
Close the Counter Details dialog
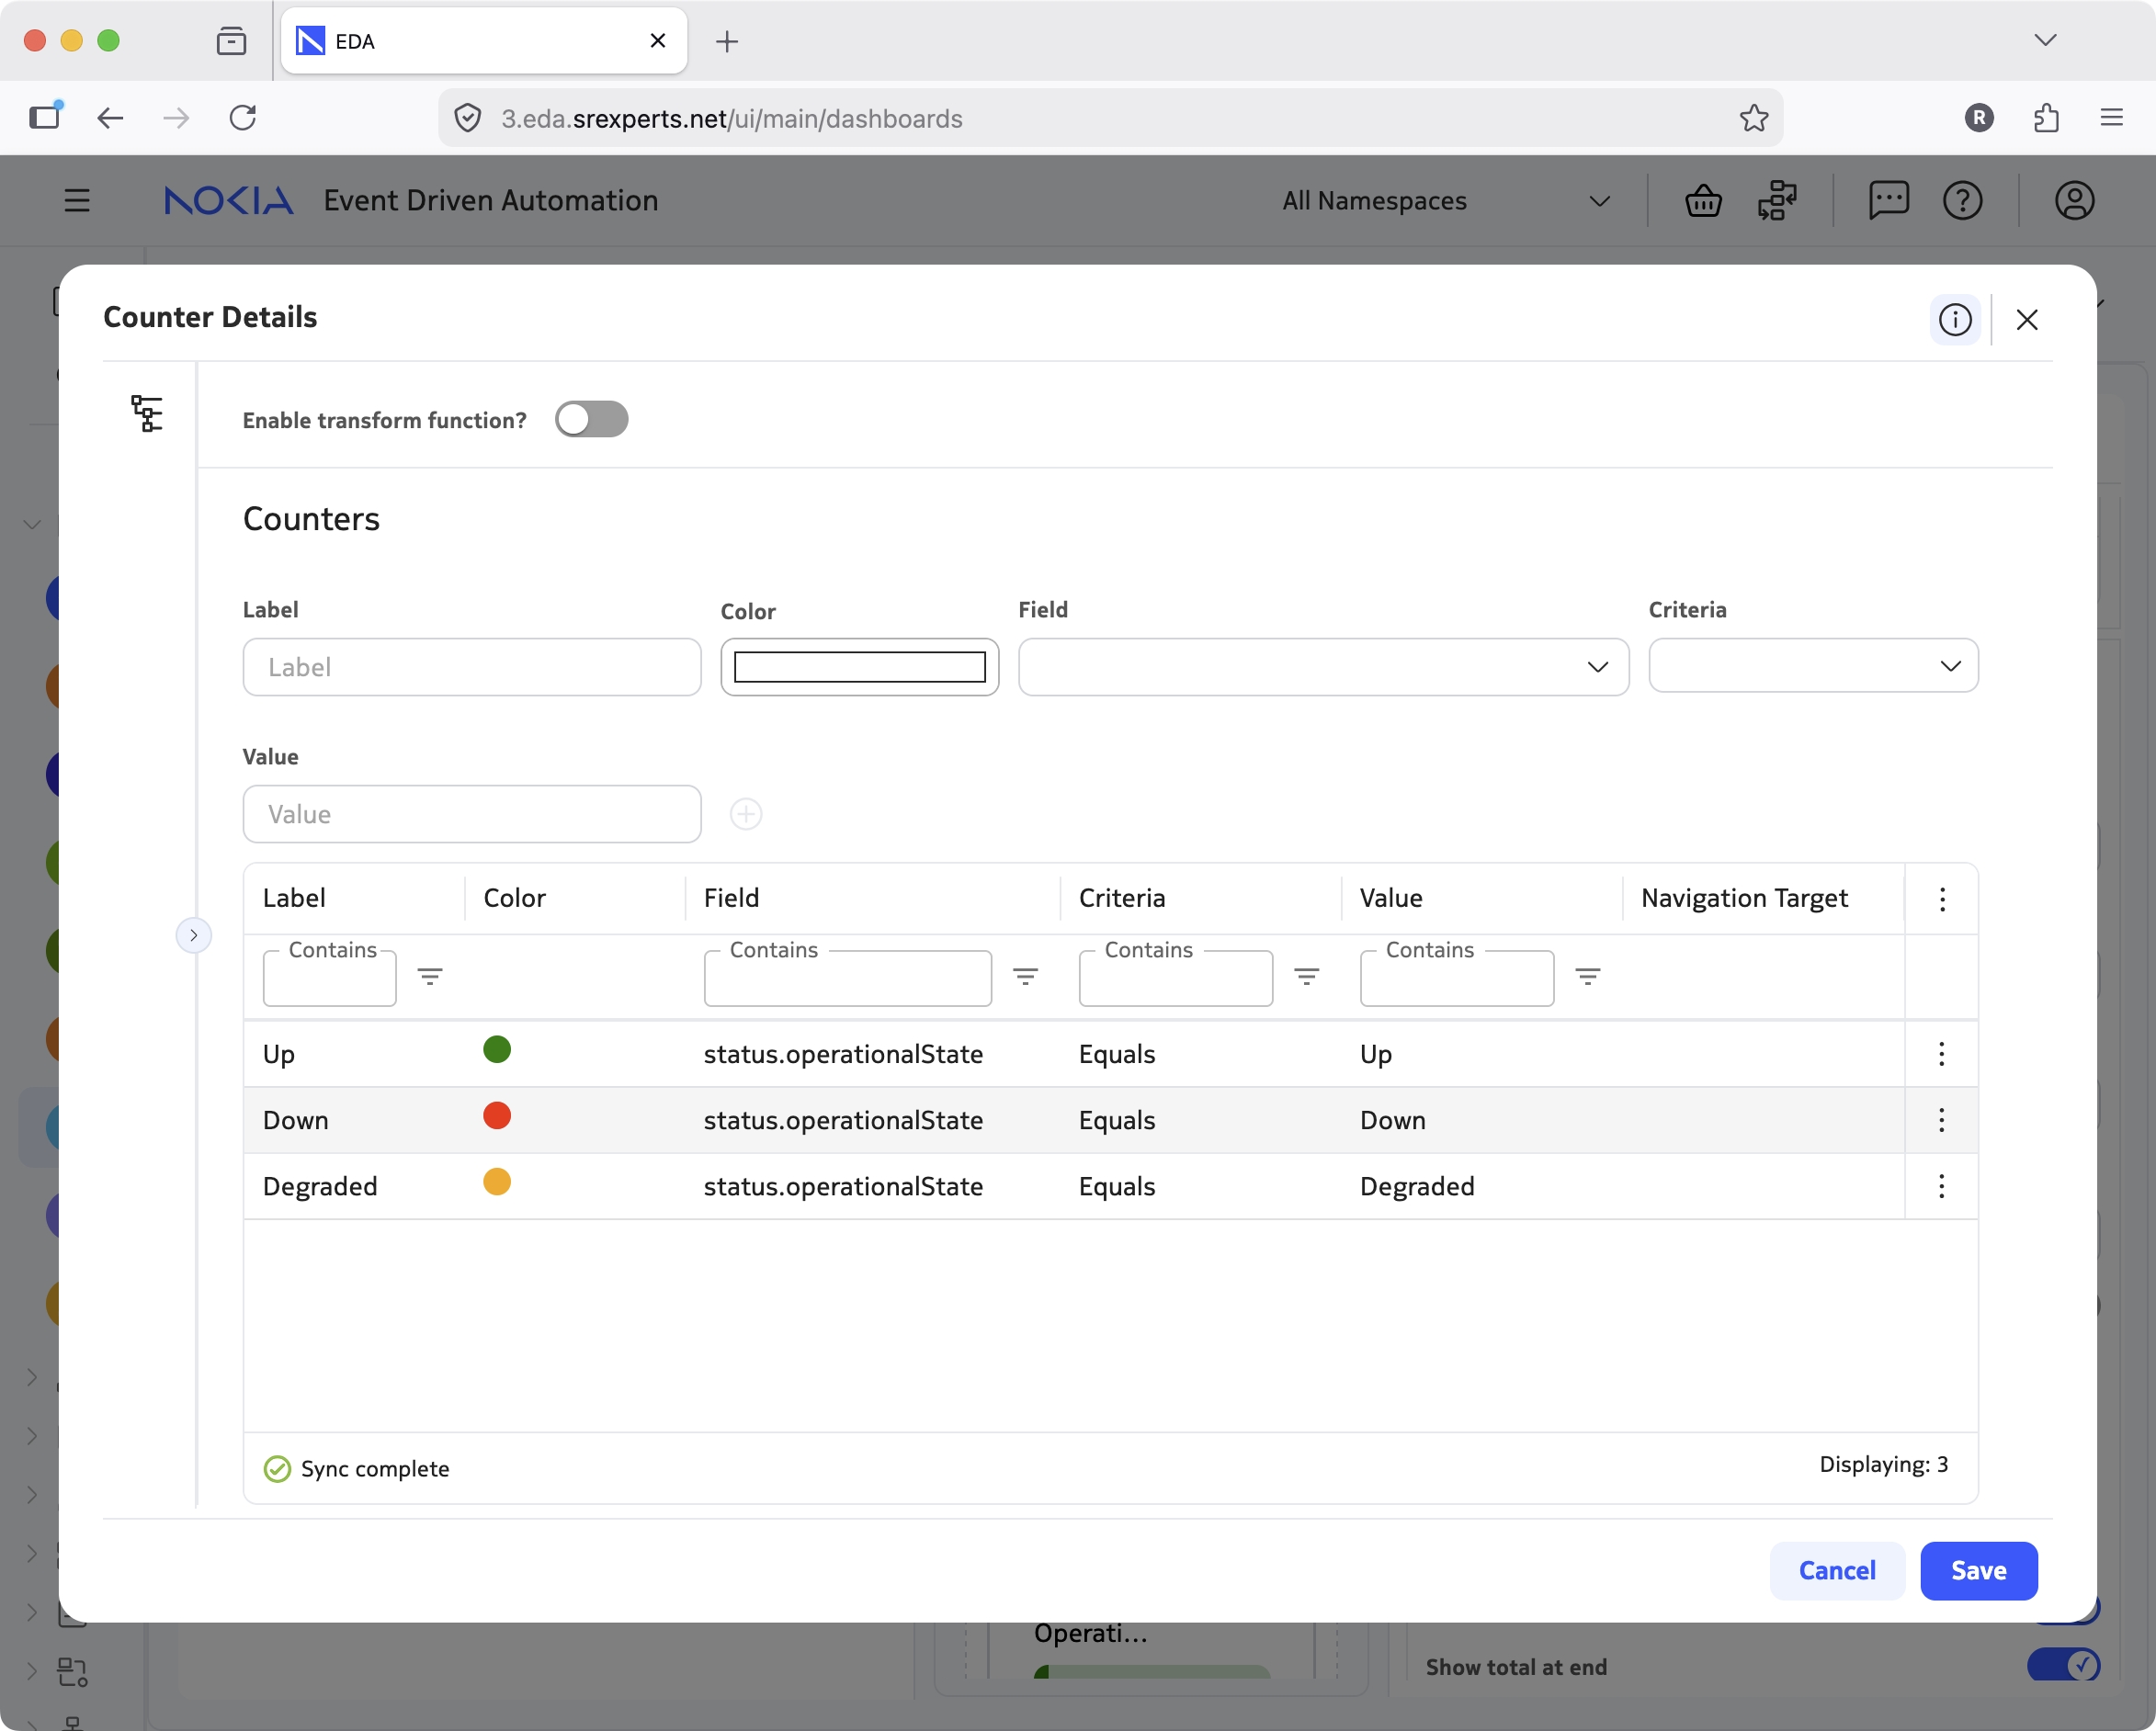(2027, 320)
